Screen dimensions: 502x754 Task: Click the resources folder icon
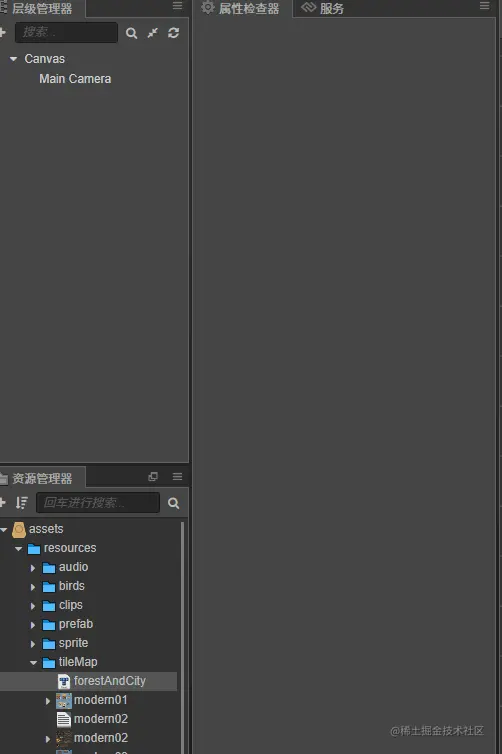[x=34, y=549]
